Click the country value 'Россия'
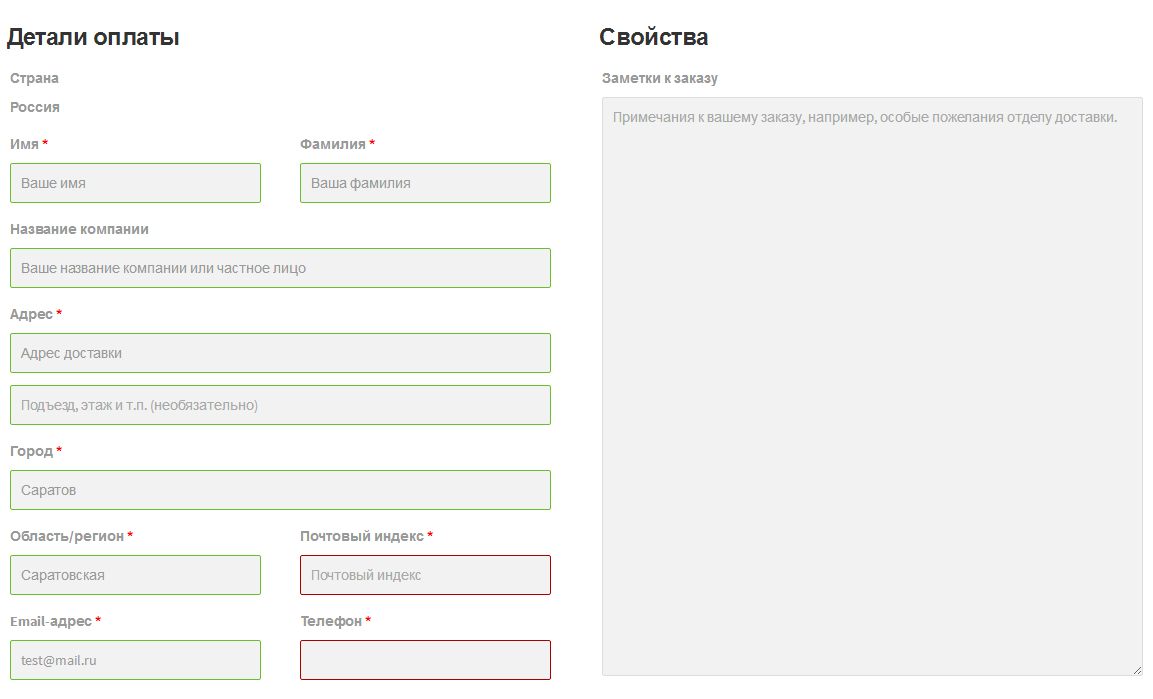Image resolution: width=1153 pixels, height=699 pixels. (x=35, y=107)
